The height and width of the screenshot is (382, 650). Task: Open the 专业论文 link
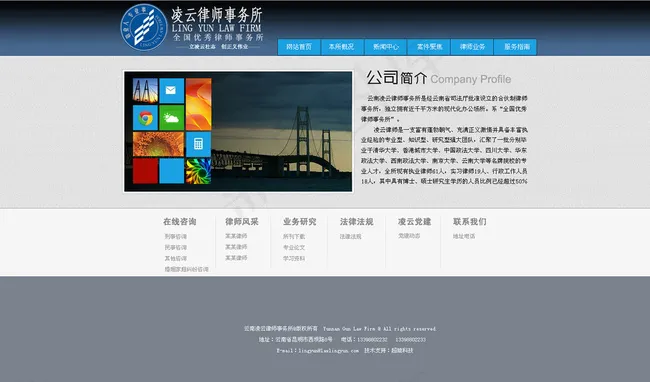294,247
